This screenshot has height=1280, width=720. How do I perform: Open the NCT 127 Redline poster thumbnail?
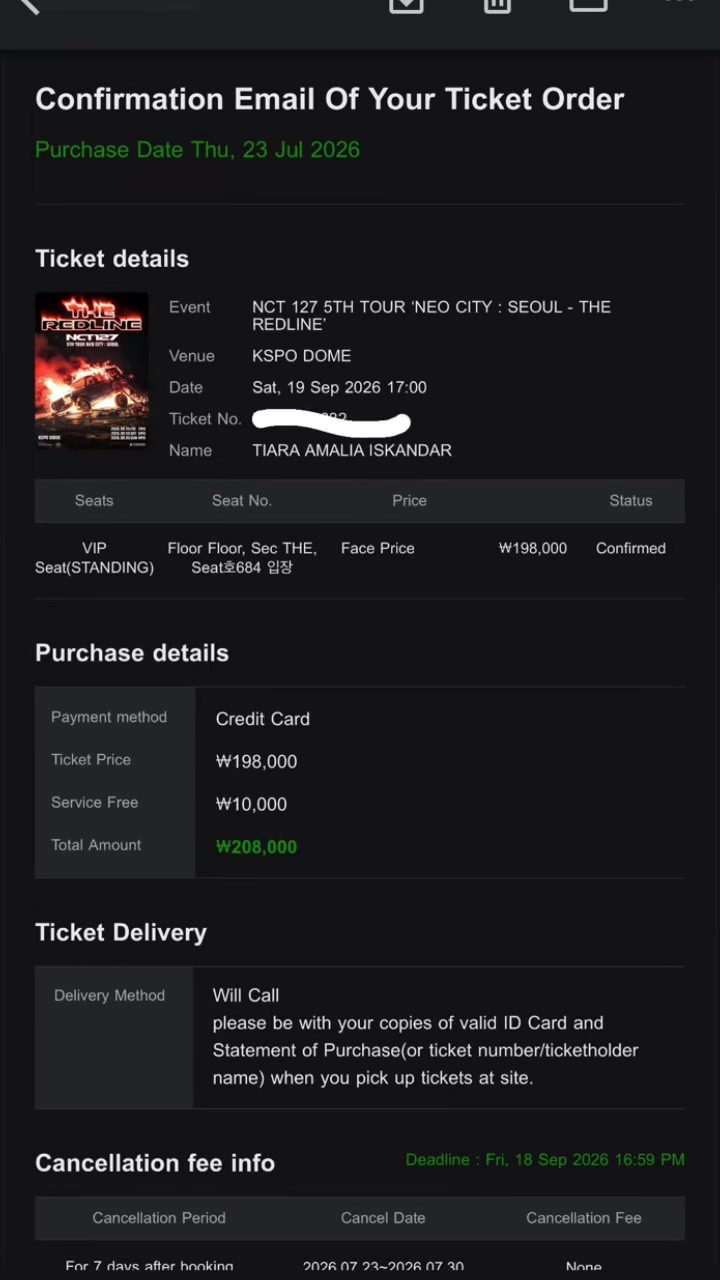92,370
